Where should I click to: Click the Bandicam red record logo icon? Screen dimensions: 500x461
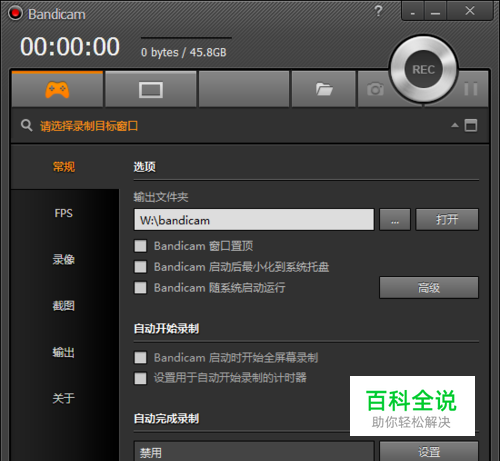tap(15, 13)
